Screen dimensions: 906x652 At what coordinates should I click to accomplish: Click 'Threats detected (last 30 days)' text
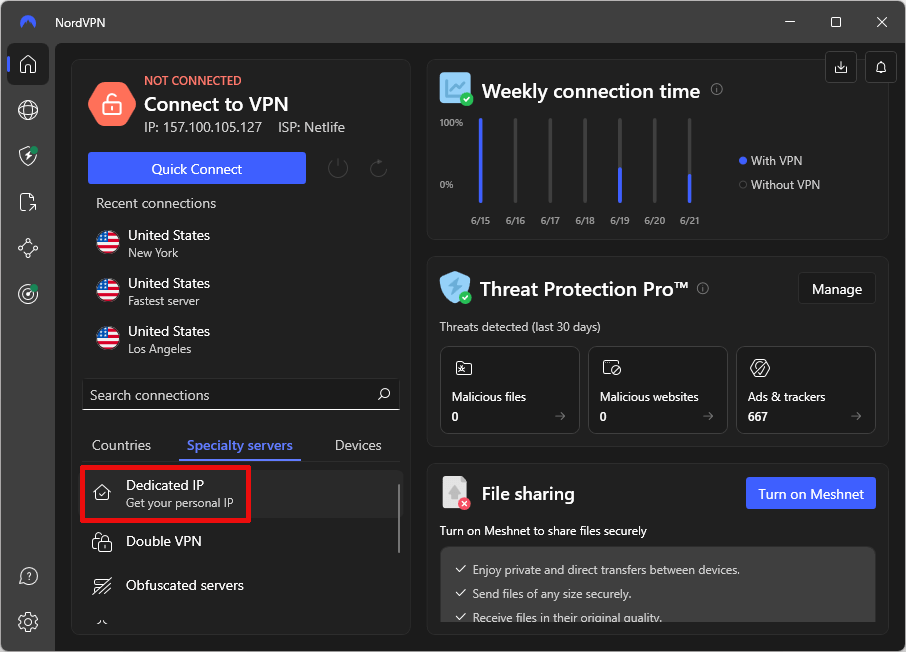(x=520, y=327)
